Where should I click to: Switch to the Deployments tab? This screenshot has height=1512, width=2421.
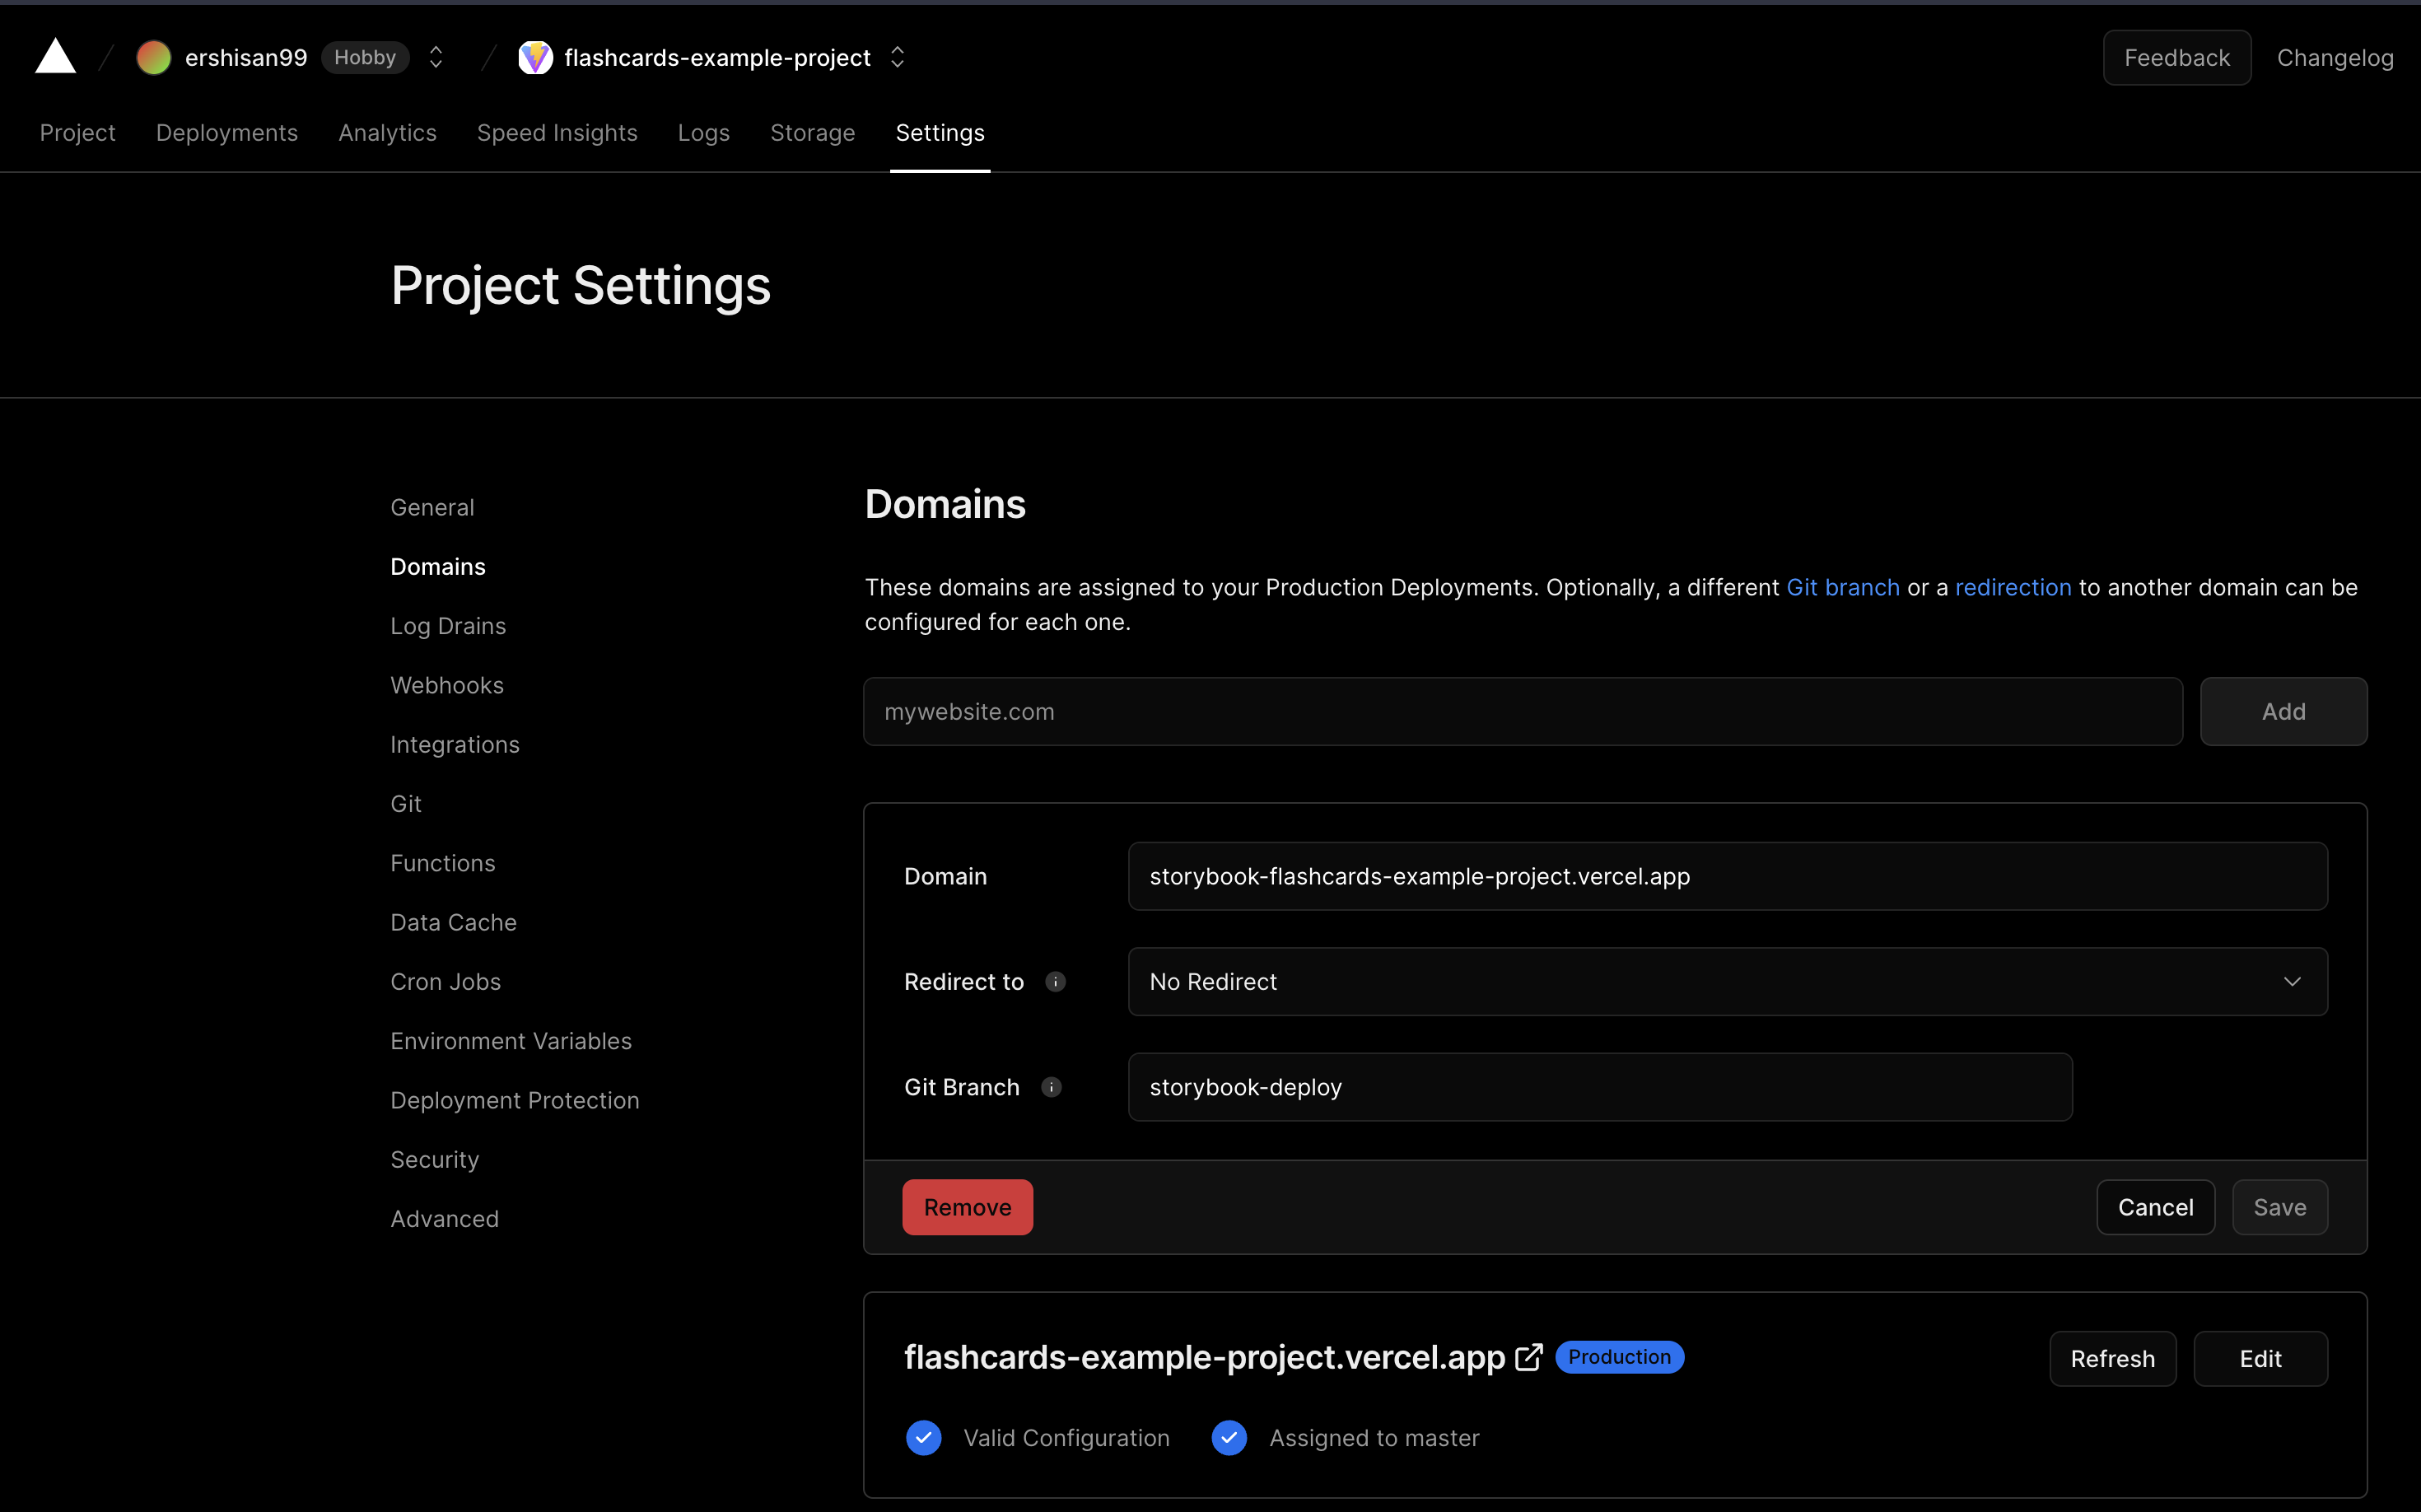point(227,133)
